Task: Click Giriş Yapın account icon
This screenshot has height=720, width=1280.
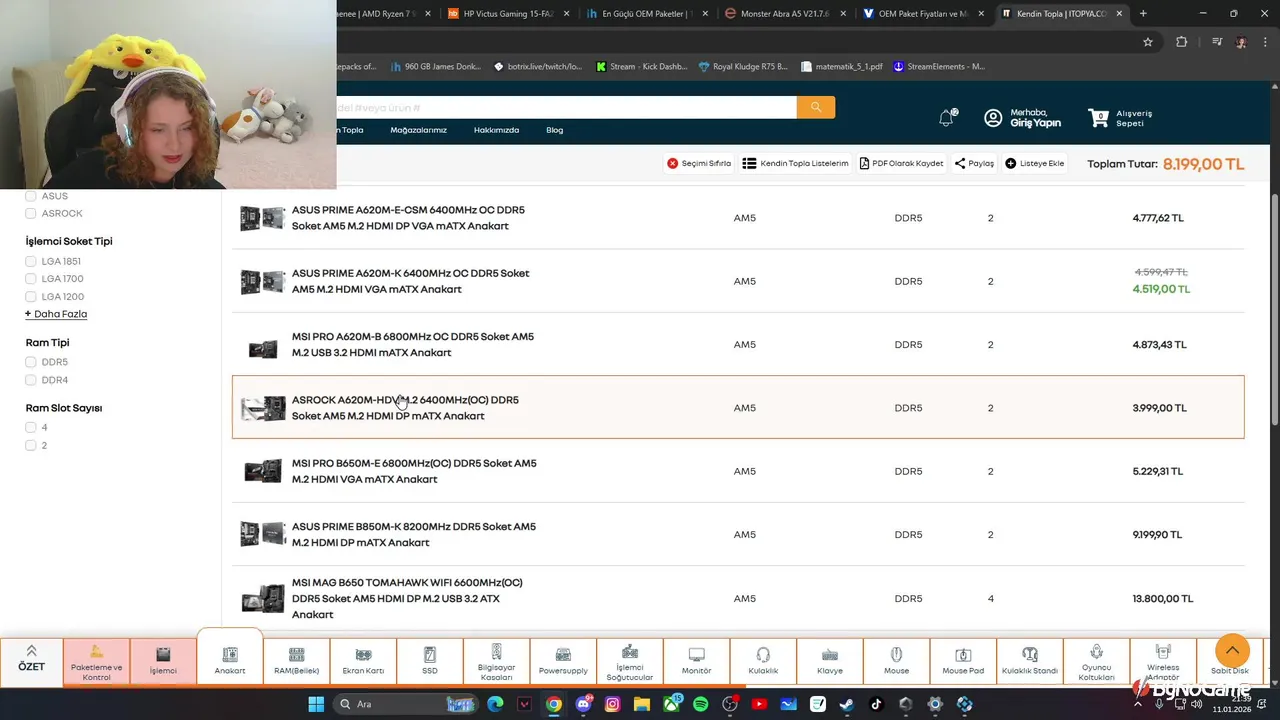Action: coord(993,118)
